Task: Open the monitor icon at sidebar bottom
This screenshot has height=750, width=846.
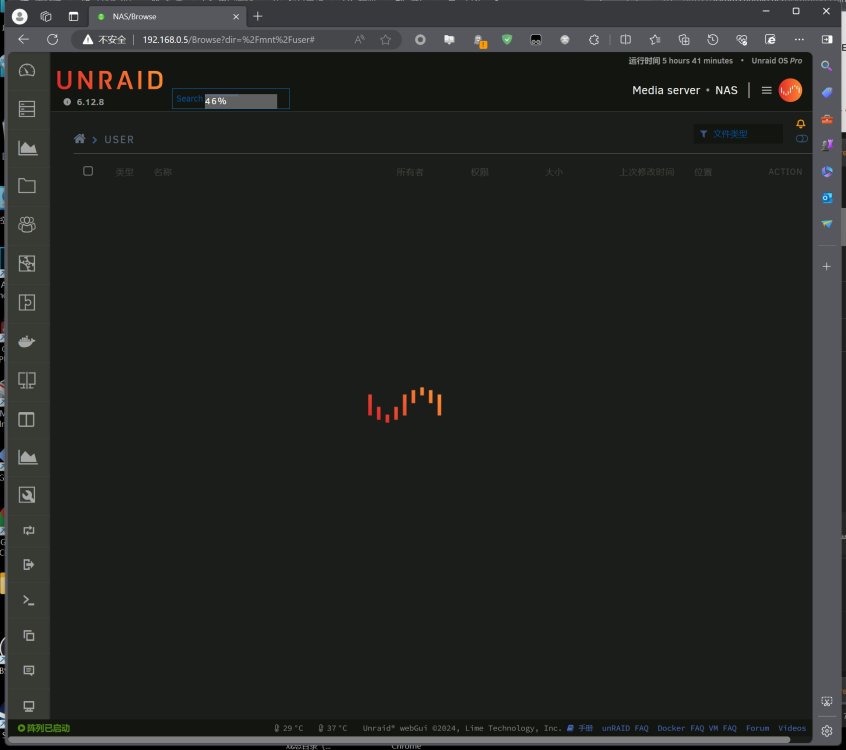Action: pyautogui.click(x=29, y=706)
